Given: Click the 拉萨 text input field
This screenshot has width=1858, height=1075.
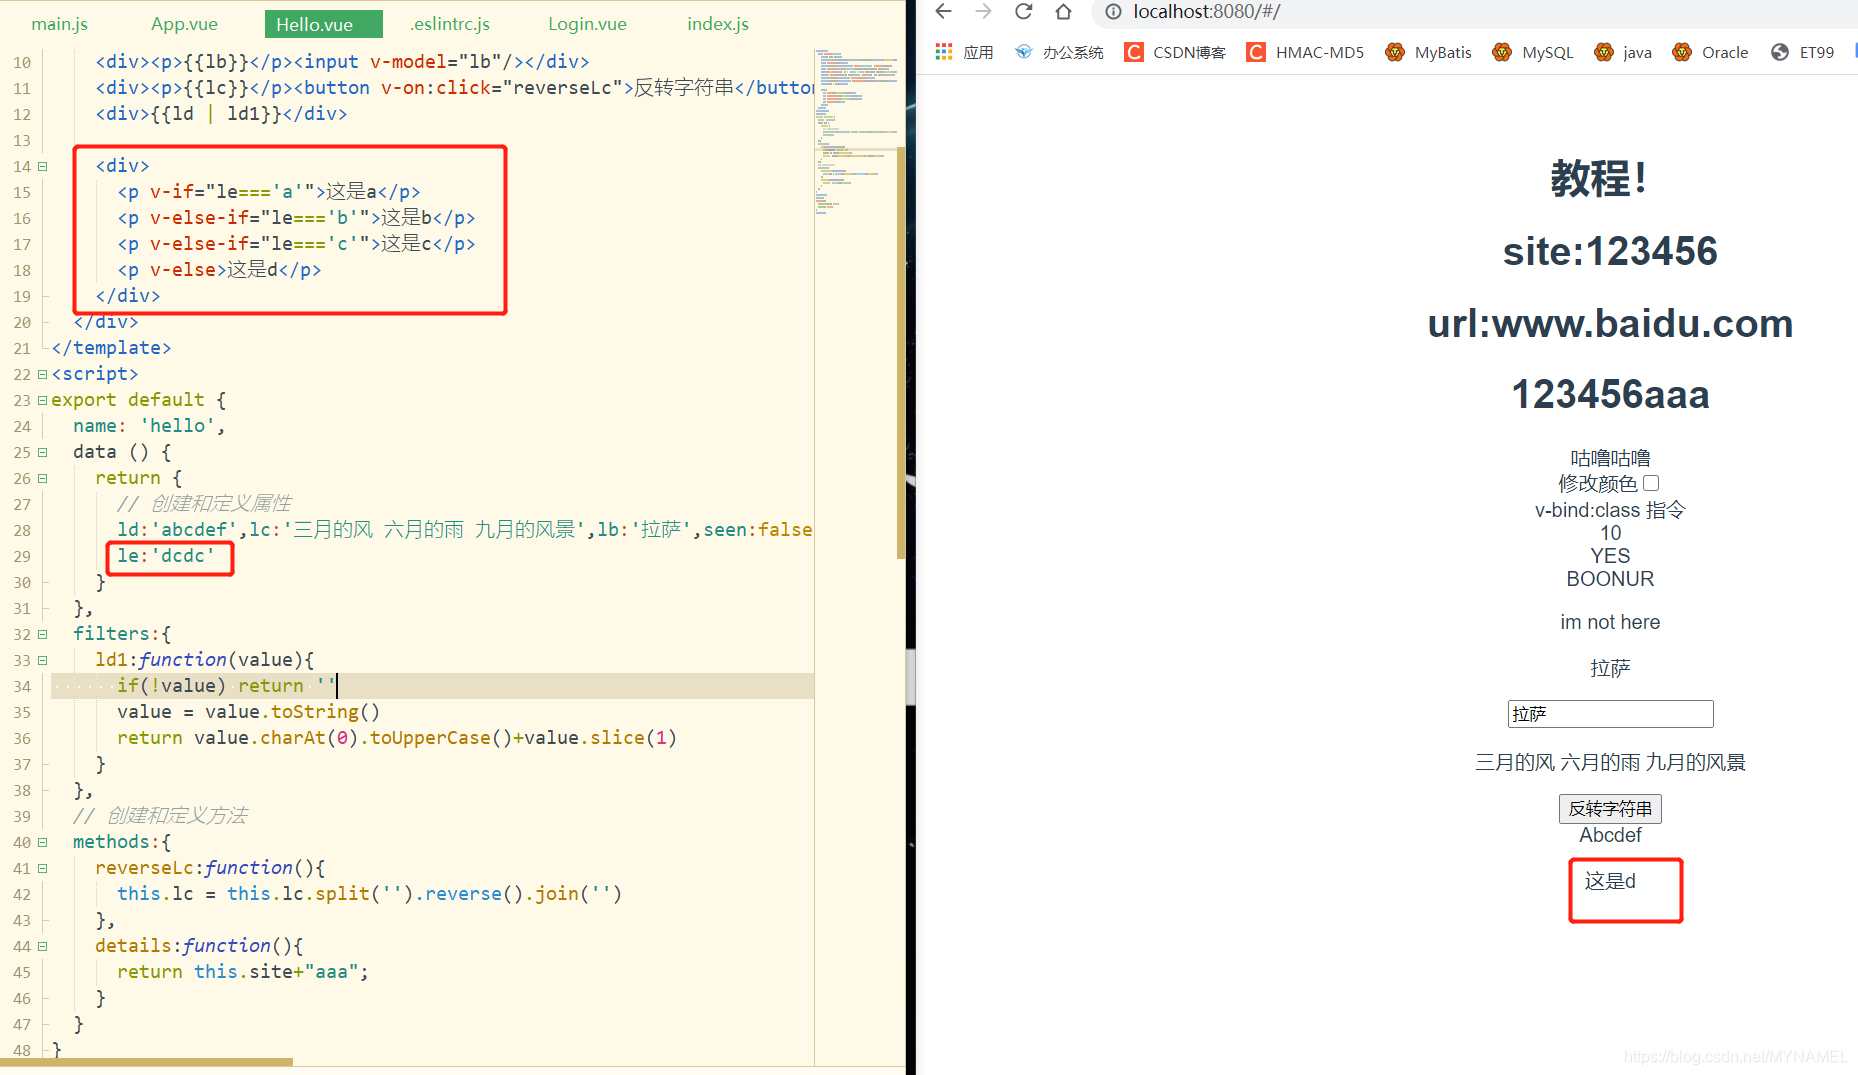Looking at the screenshot, I should click(1610, 714).
